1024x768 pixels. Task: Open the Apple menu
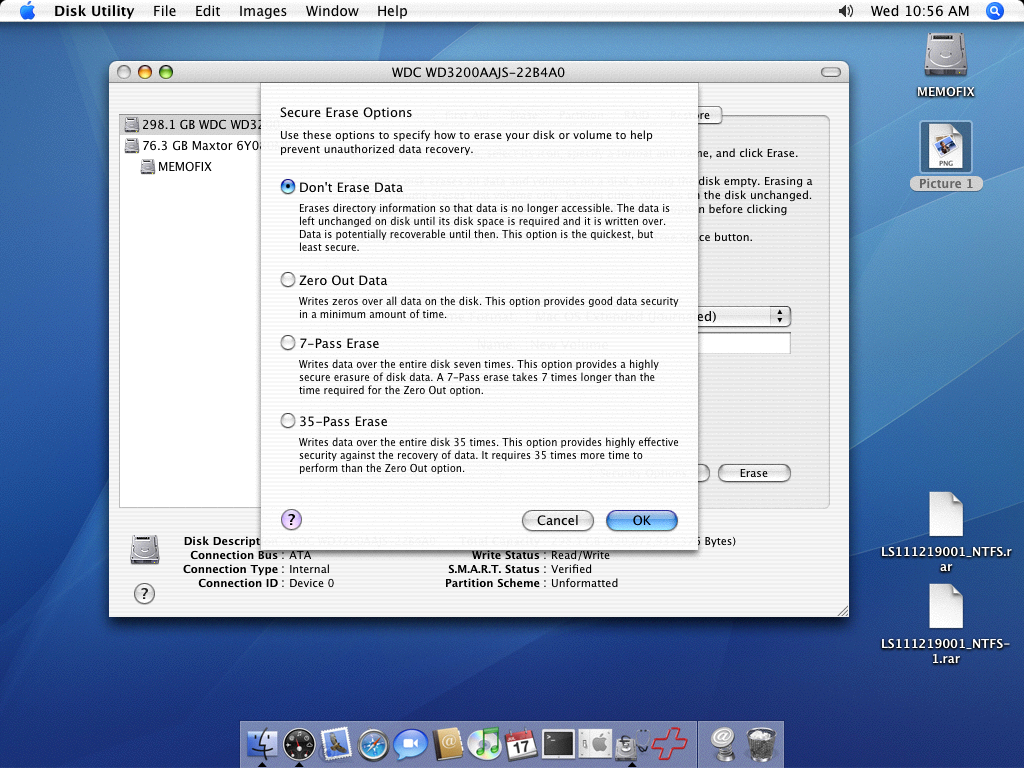[27, 11]
